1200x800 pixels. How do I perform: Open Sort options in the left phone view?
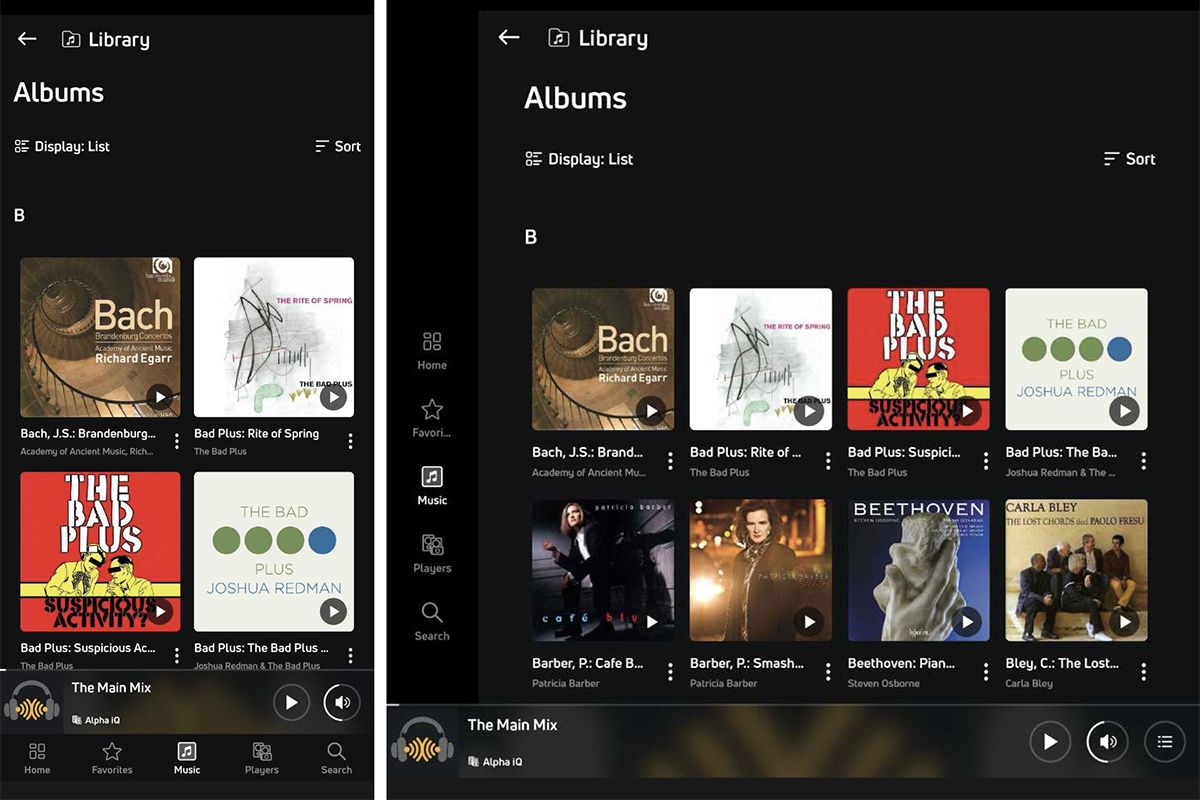click(337, 146)
